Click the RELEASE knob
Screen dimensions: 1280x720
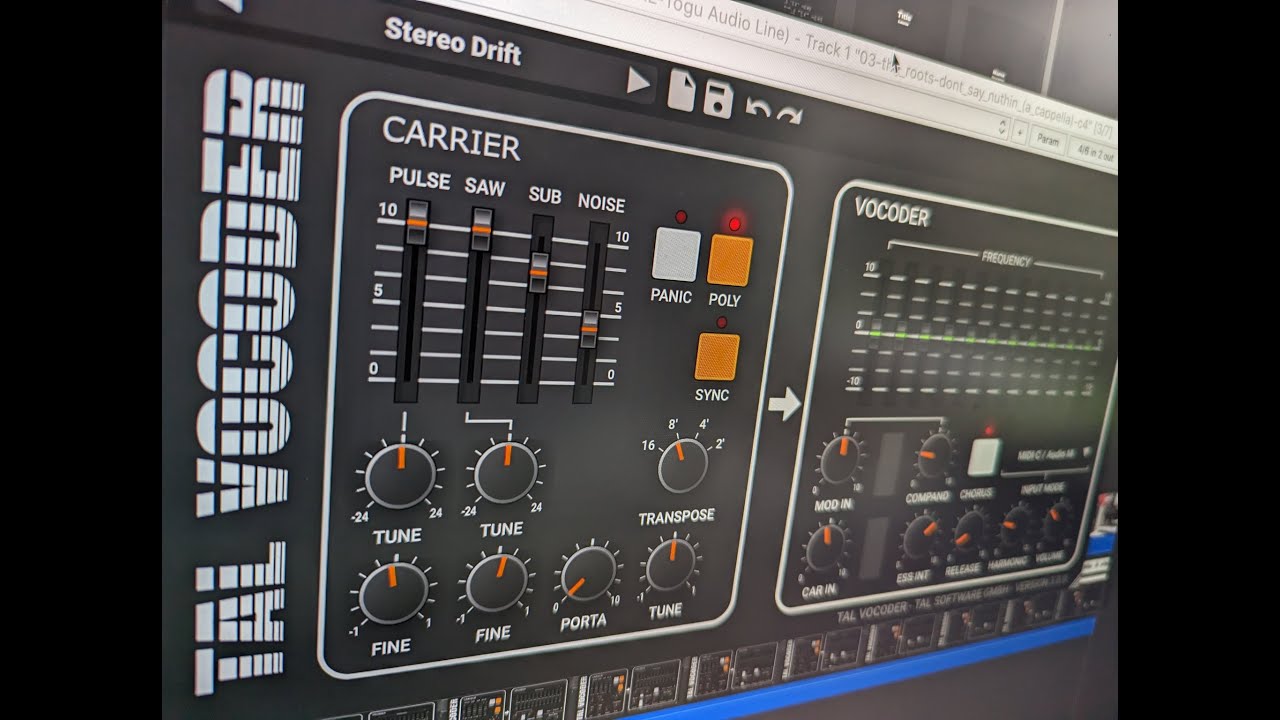(968, 531)
